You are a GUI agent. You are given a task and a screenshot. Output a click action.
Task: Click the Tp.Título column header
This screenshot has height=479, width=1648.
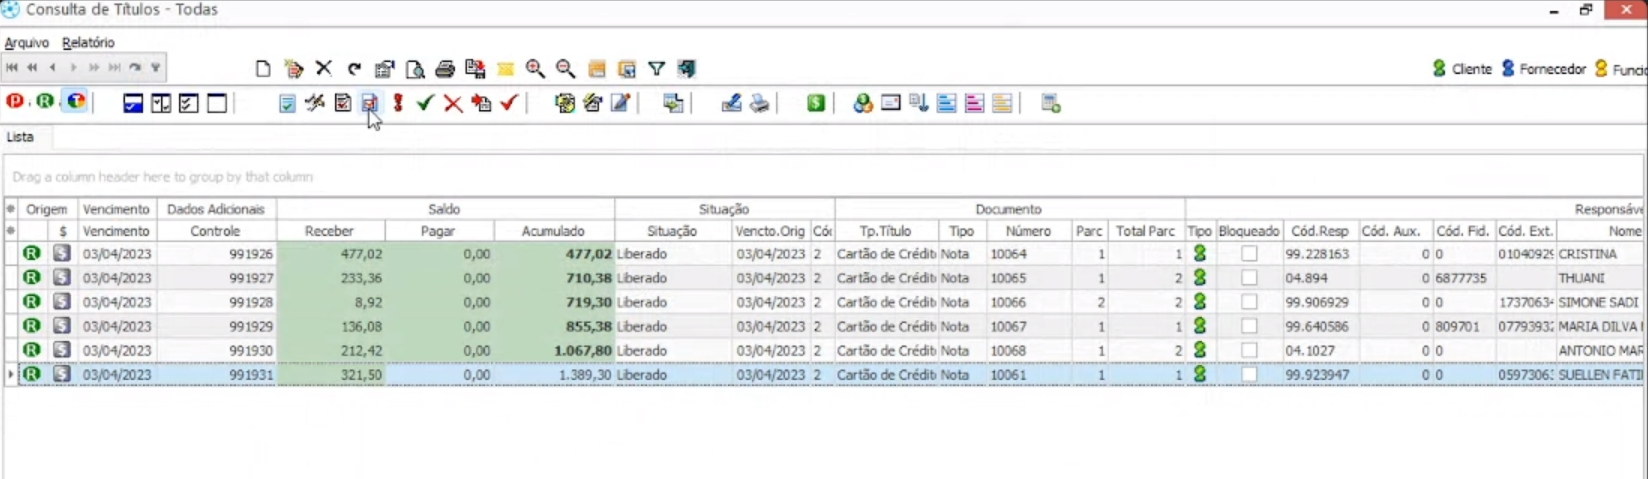(886, 231)
